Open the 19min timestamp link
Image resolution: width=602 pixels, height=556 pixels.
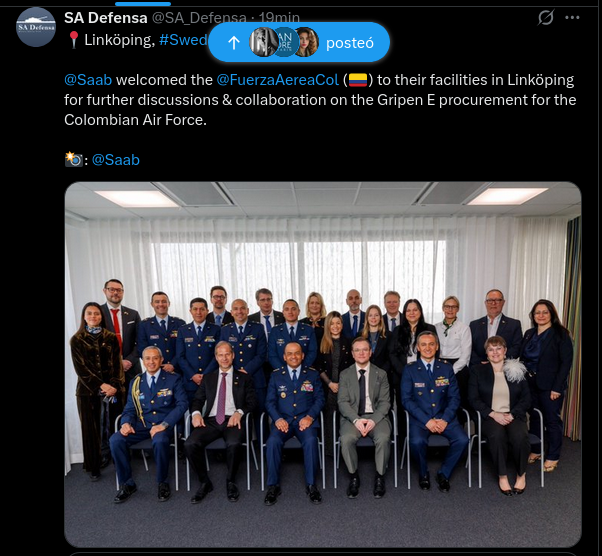pyautogui.click(x=279, y=18)
